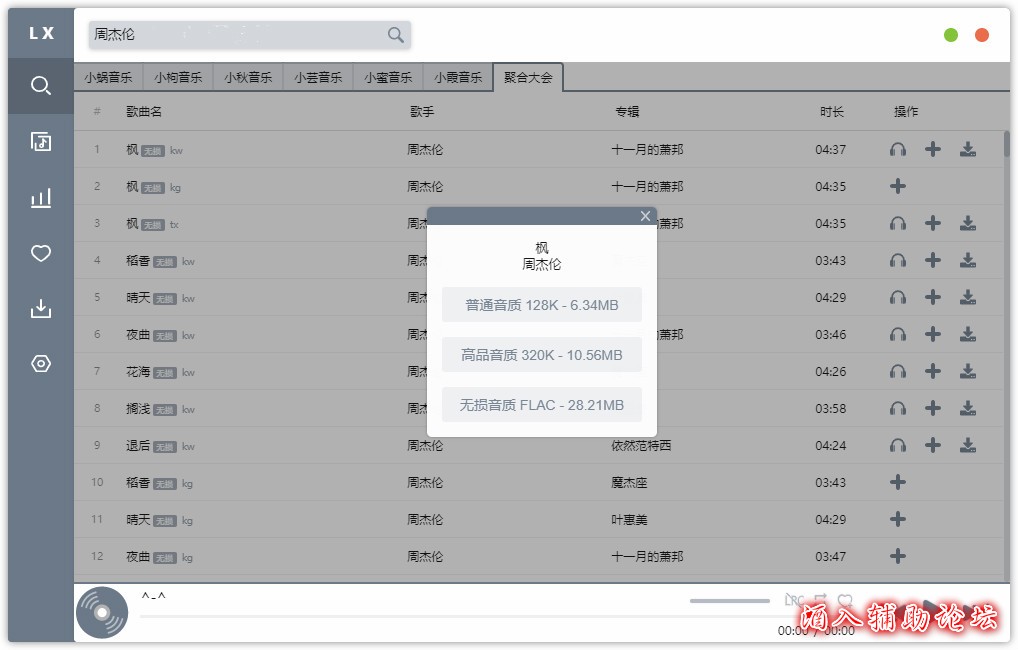Viewport: 1018px width, 650px height.
Task: Toggle the loop playback mode icon
Action: [820, 599]
